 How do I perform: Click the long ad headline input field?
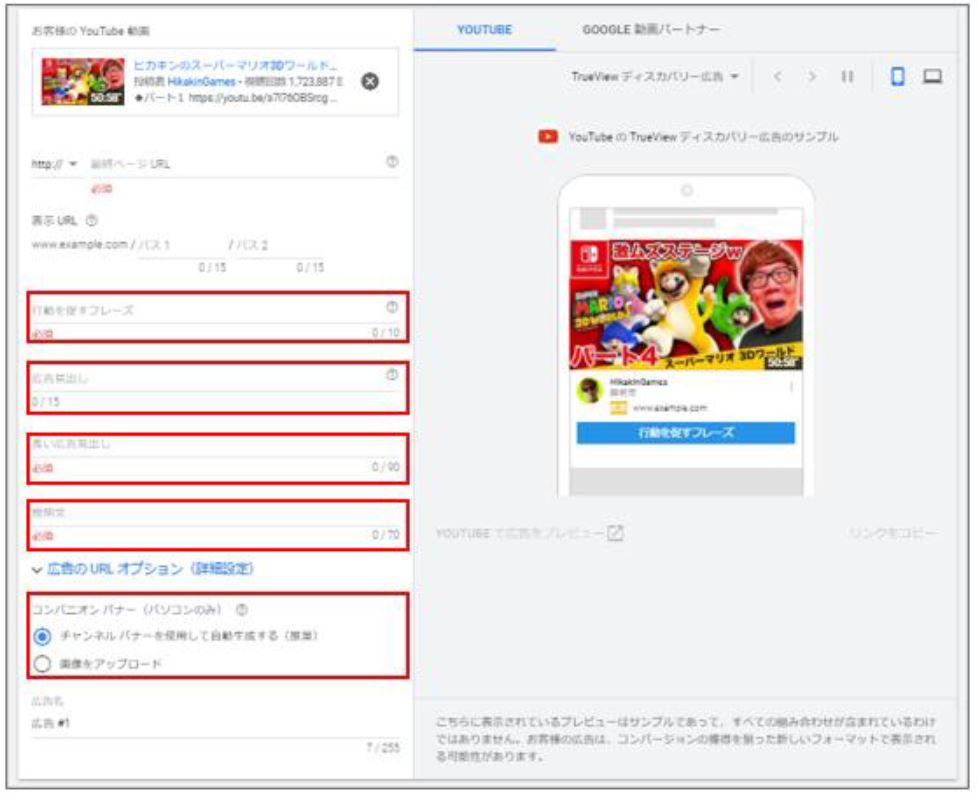(x=215, y=445)
